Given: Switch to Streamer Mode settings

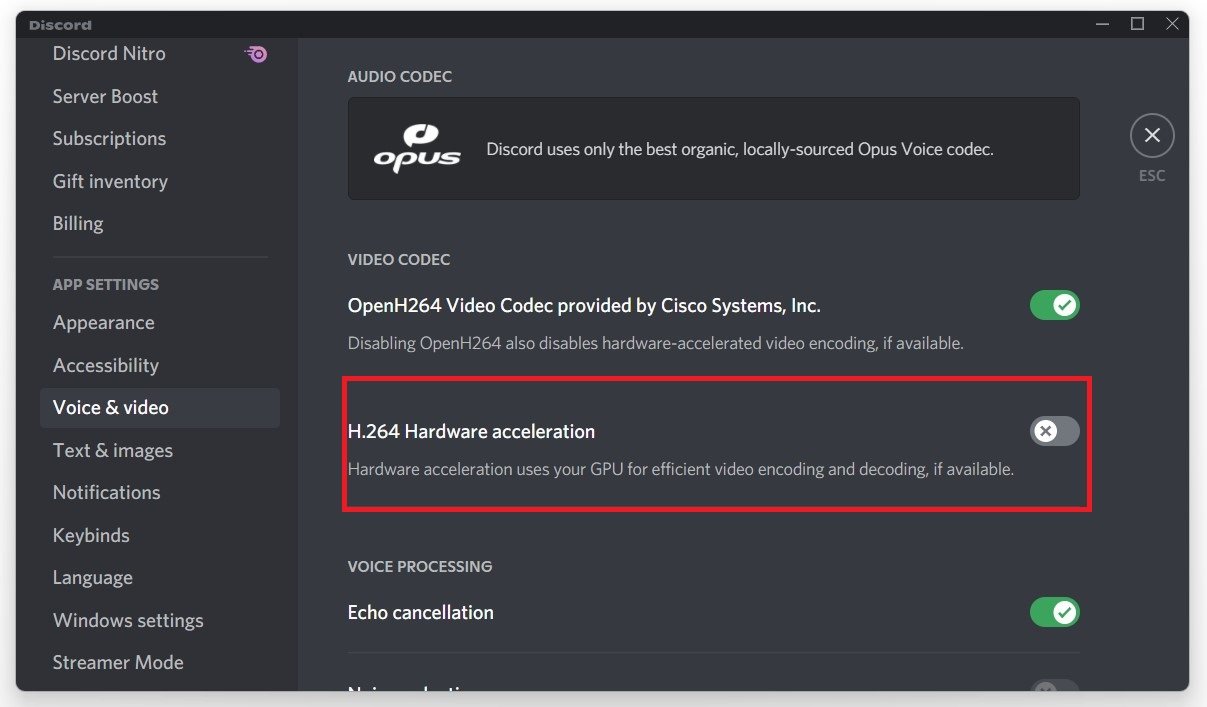Looking at the screenshot, I should click(x=118, y=663).
